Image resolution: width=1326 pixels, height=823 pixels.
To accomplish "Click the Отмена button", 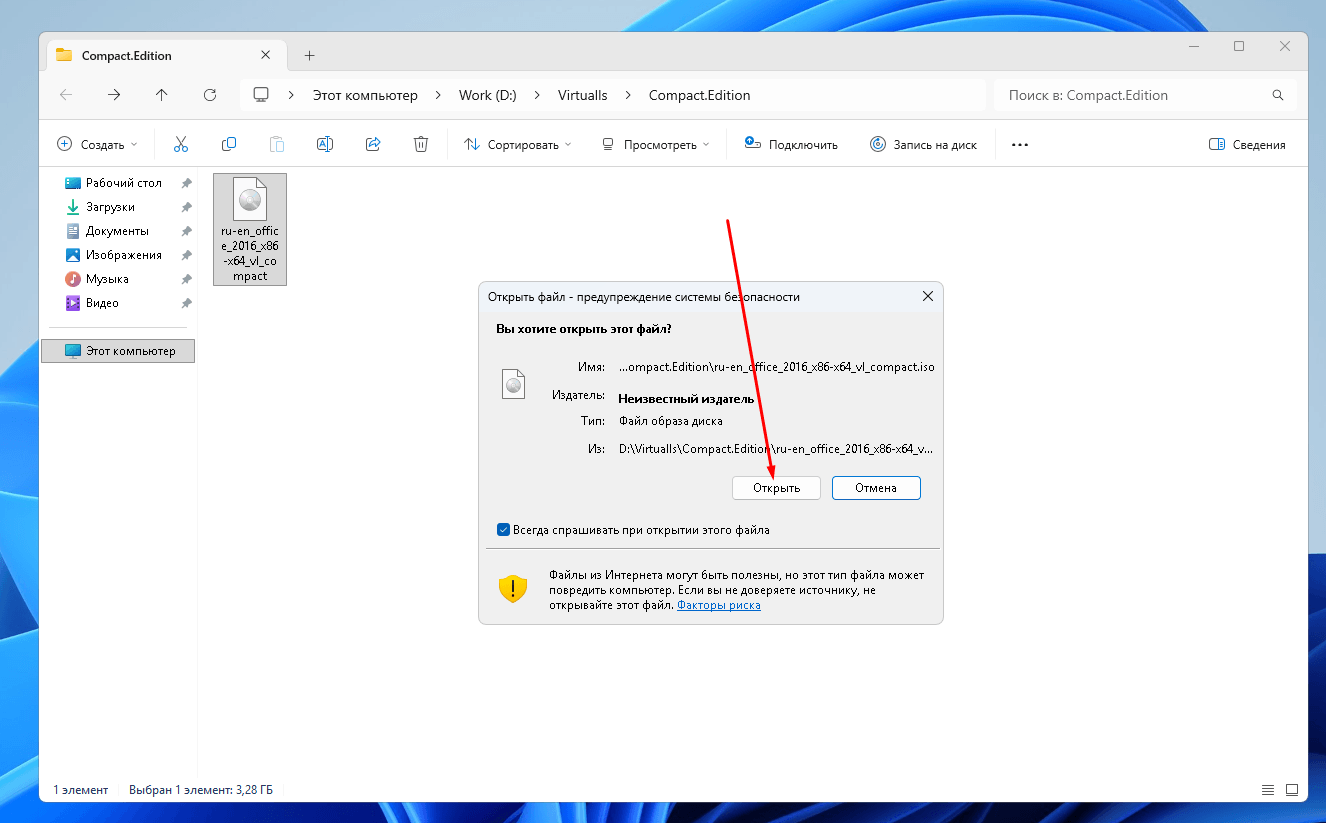I will point(876,488).
